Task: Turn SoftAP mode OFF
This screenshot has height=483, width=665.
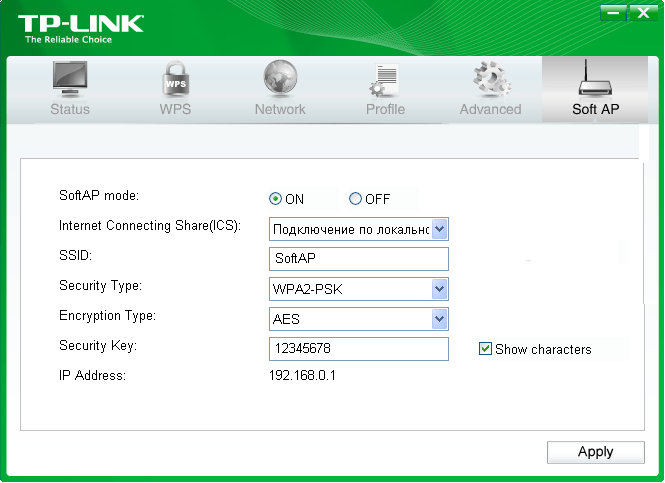Action: click(355, 198)
